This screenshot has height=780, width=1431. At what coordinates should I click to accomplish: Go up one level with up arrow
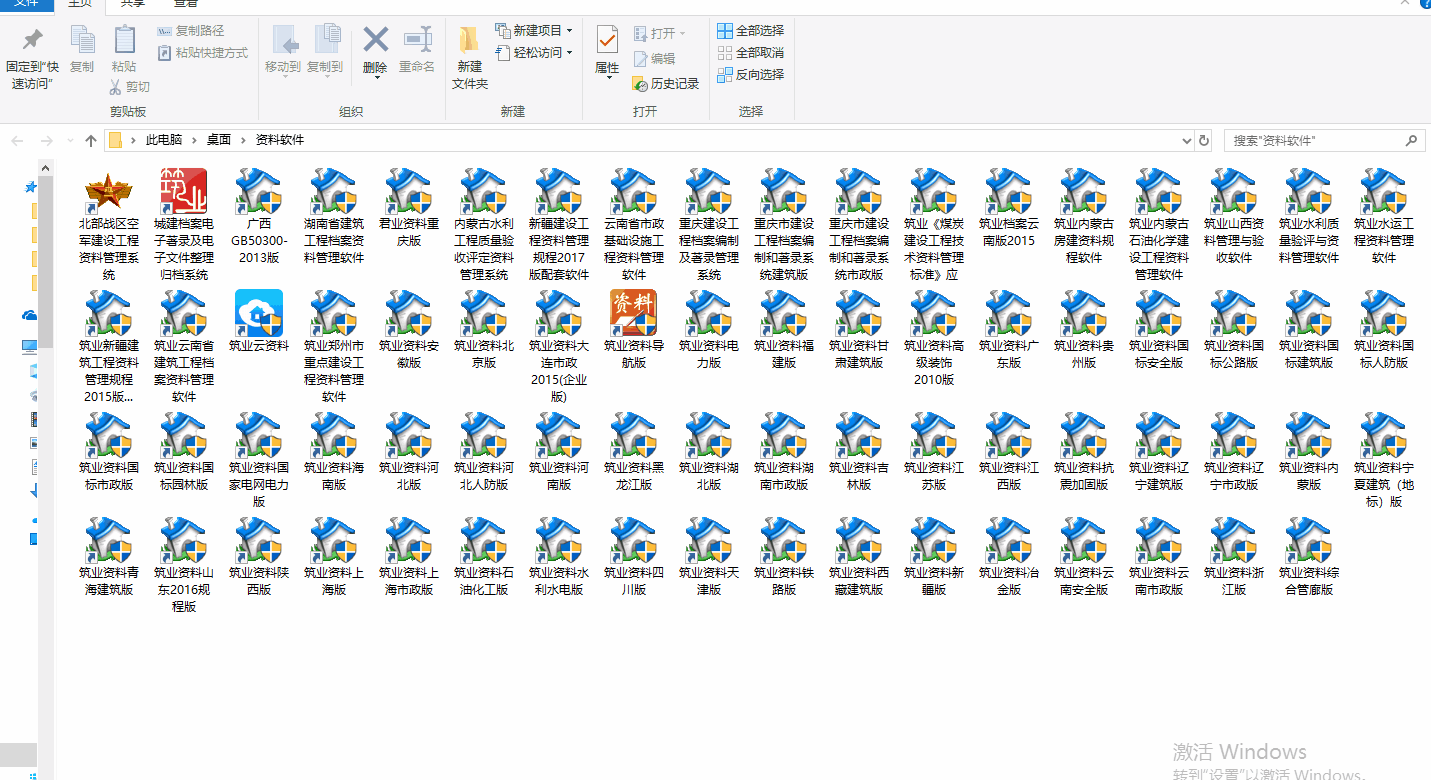[91, 141]
